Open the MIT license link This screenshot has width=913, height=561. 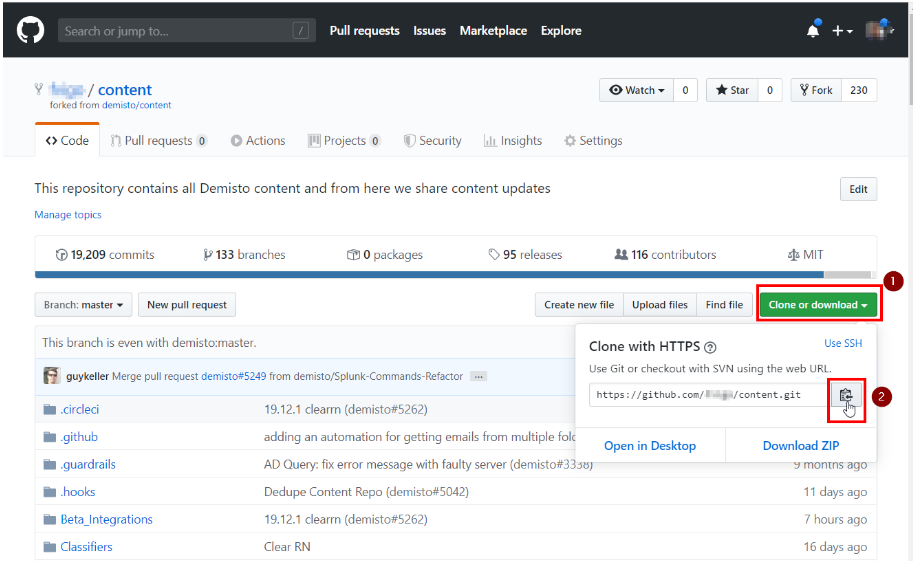click(x=806, y=255)
